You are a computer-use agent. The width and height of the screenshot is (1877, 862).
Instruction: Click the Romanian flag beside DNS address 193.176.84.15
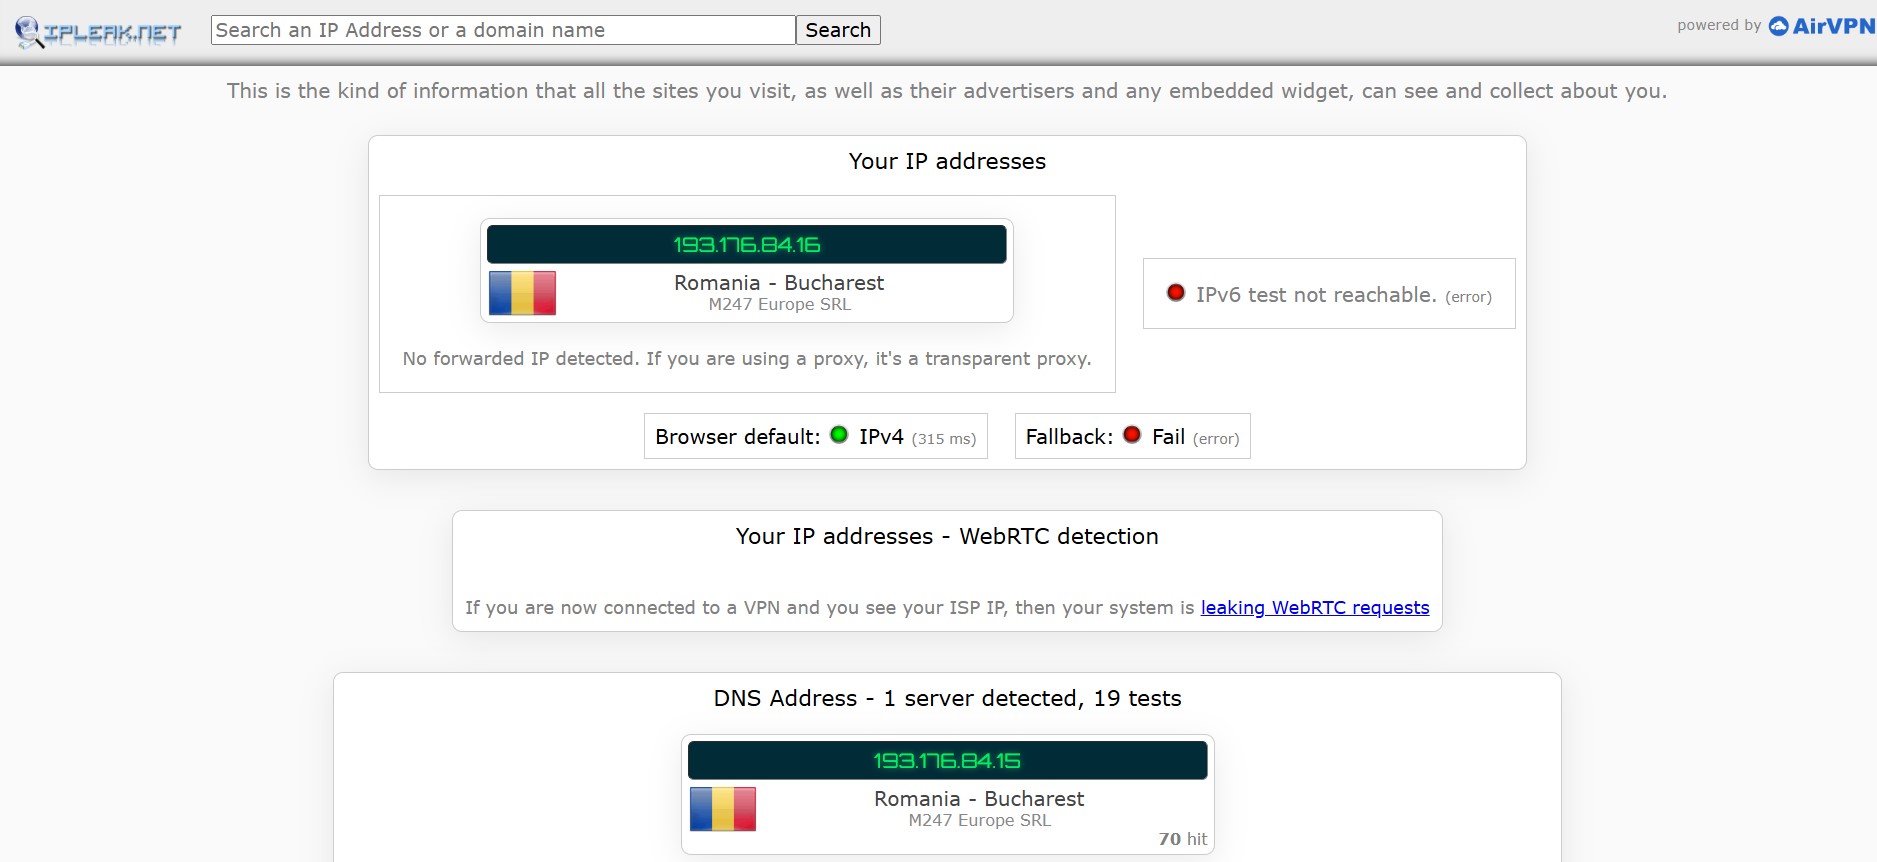(722, 809)
